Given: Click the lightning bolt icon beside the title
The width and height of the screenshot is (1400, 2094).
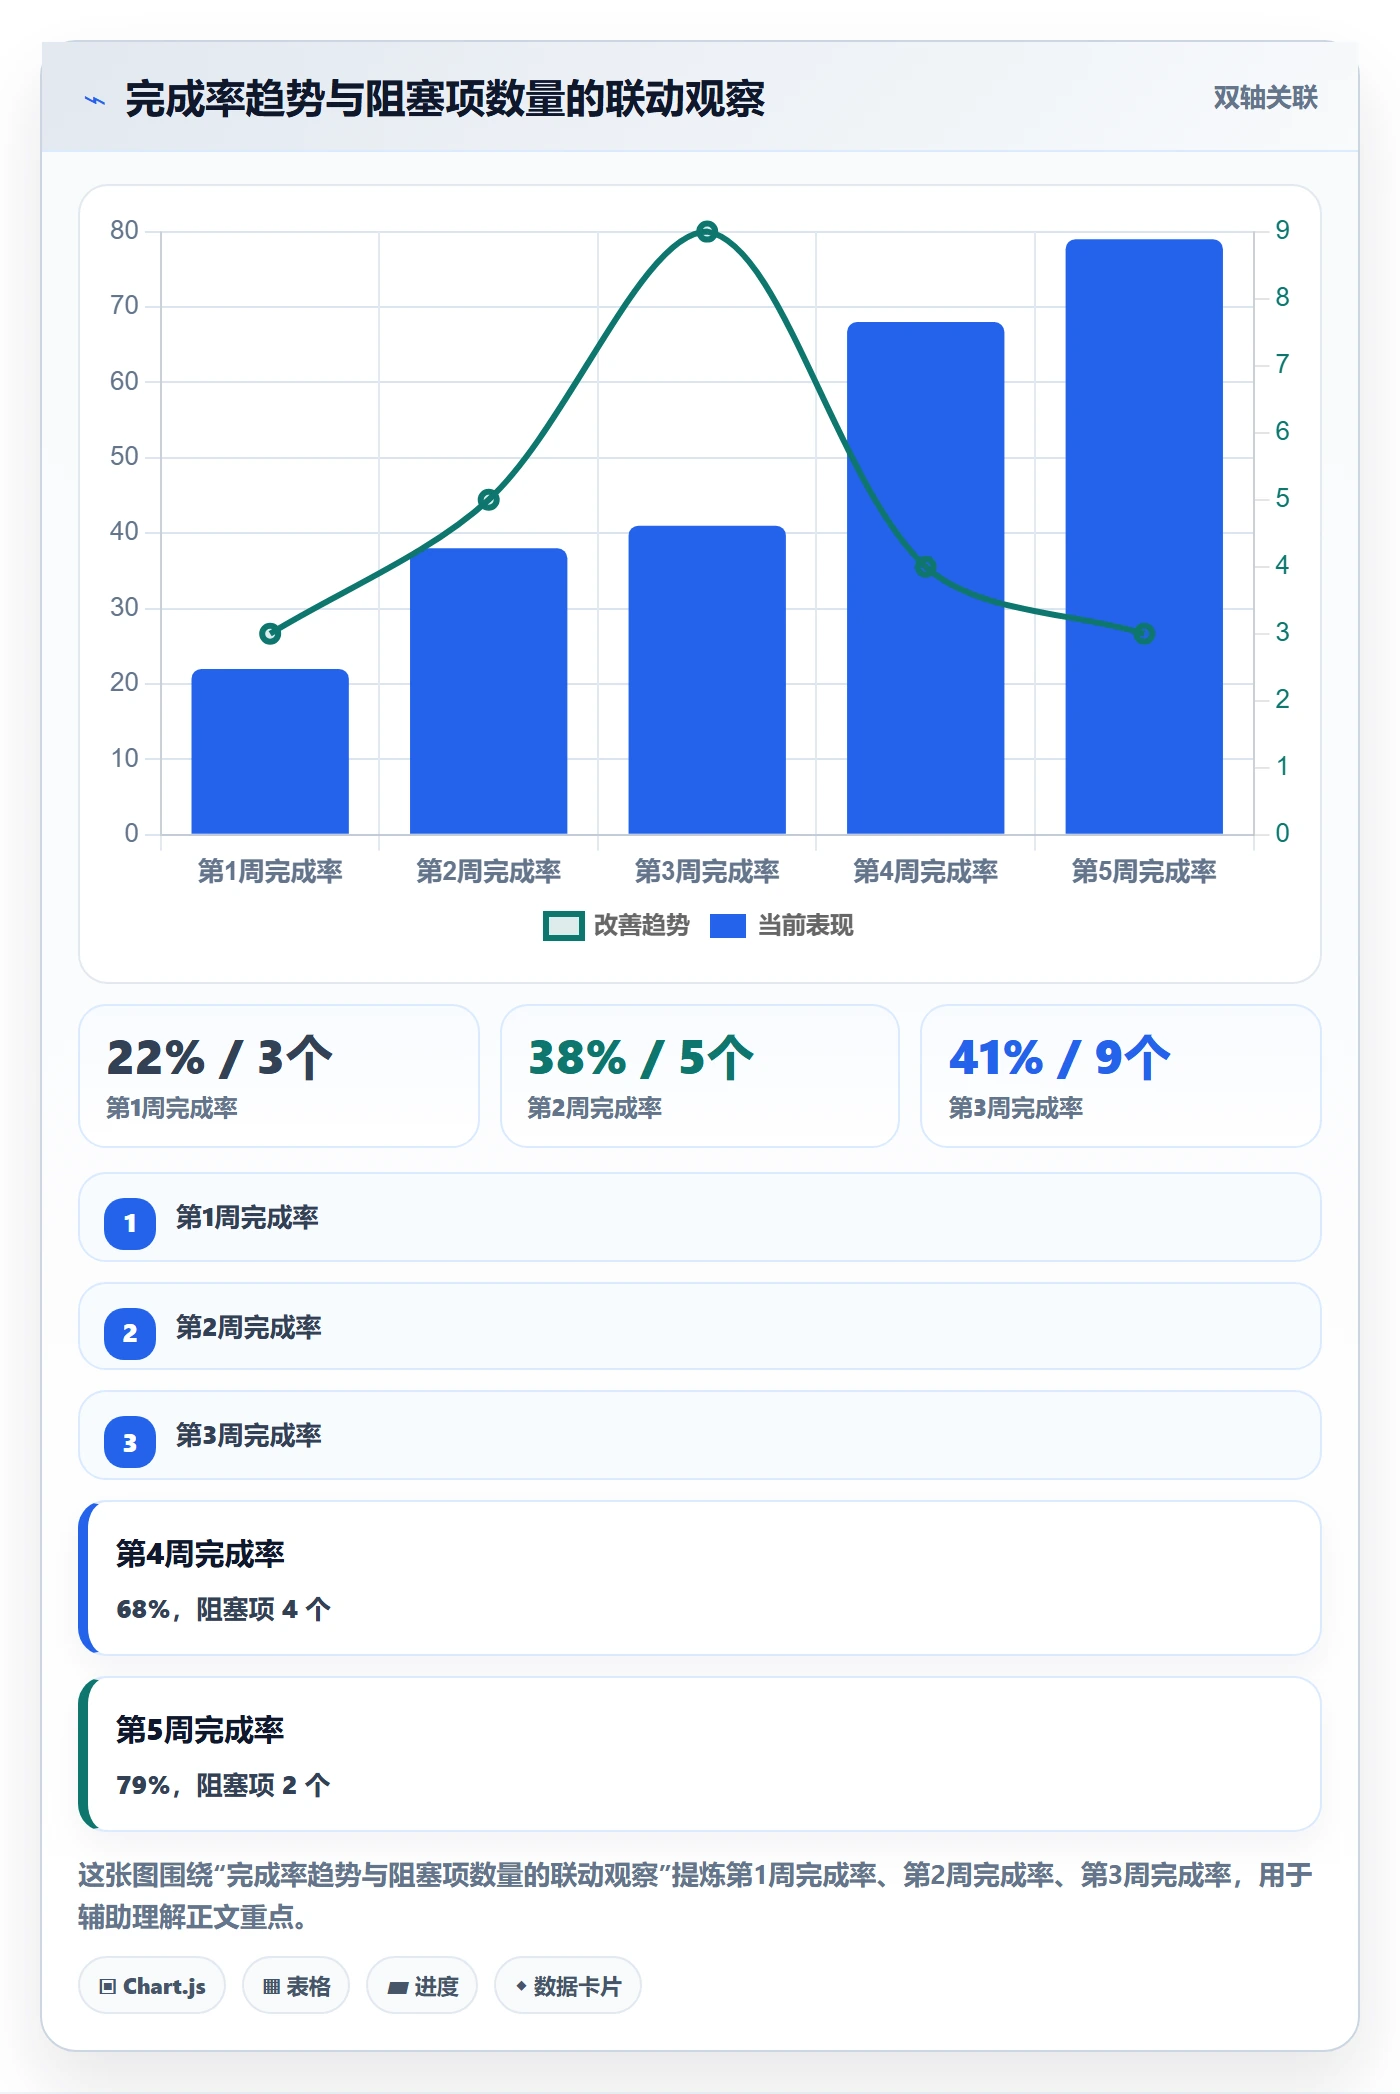Looking at the screenshot, I should [x=95, y=100].
